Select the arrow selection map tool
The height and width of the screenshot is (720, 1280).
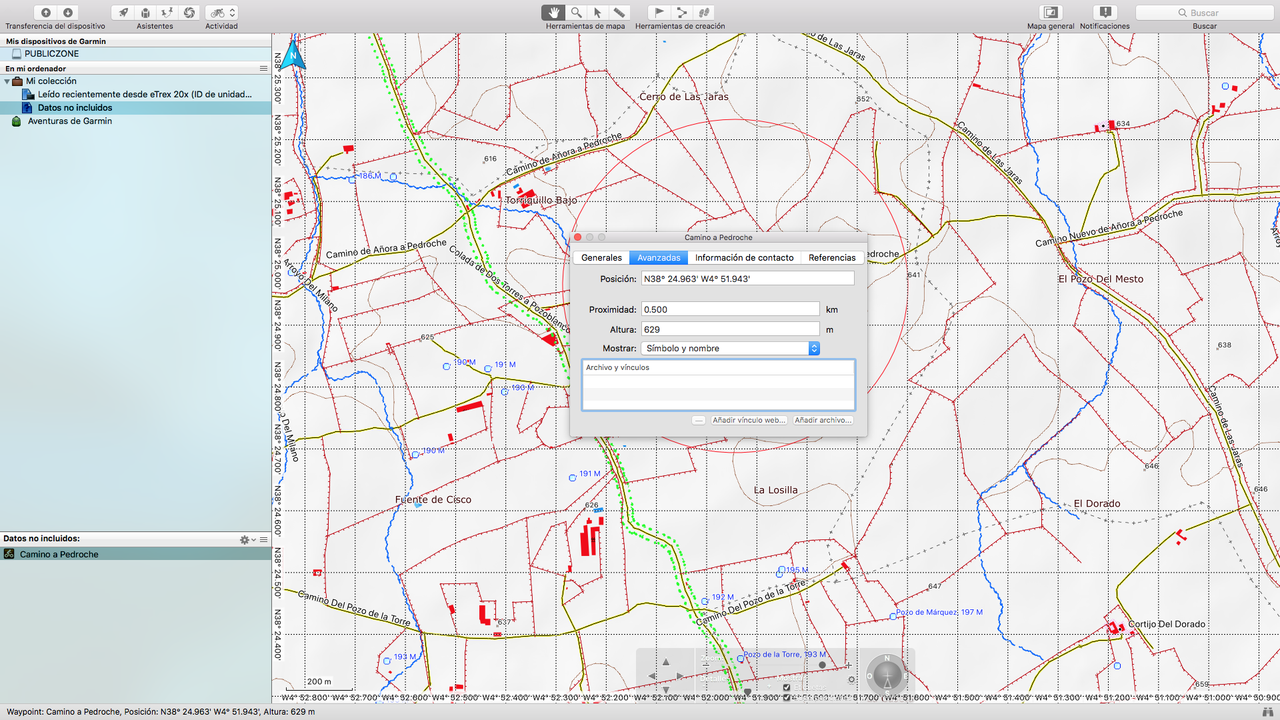(x=597, y=12)
